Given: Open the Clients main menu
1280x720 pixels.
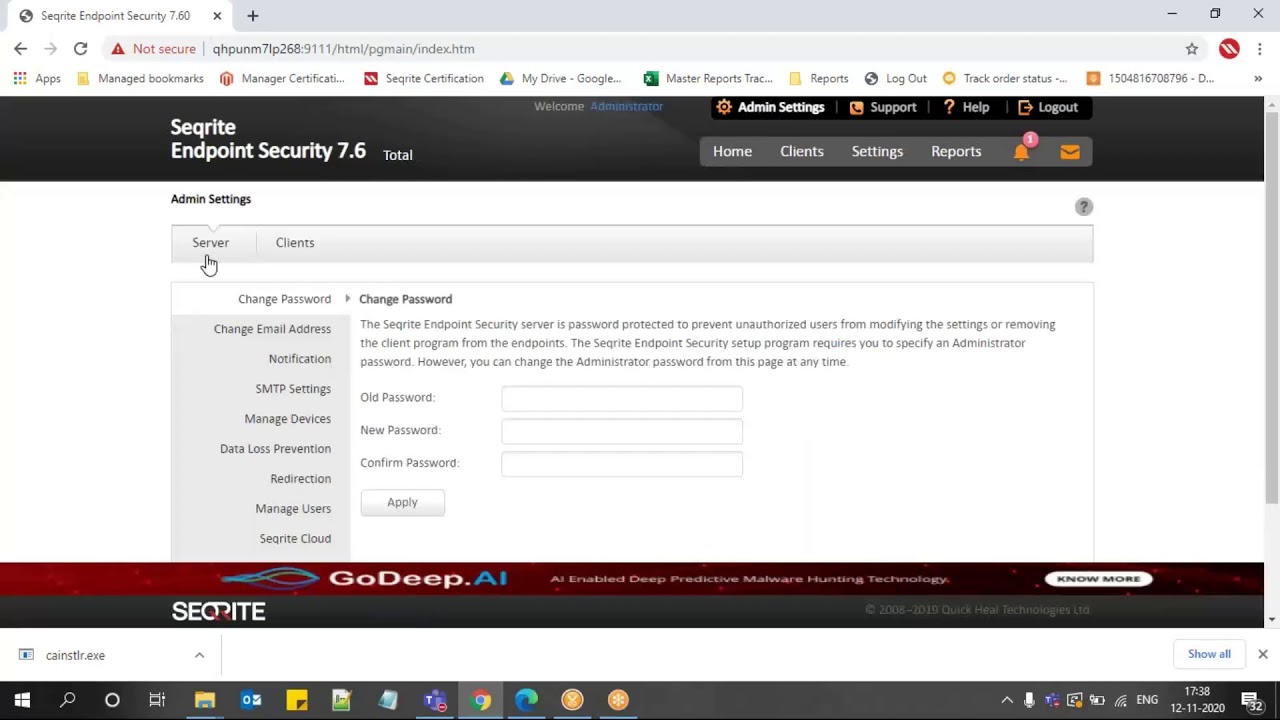Looking at the screenshot, I should tap(802, 151).
